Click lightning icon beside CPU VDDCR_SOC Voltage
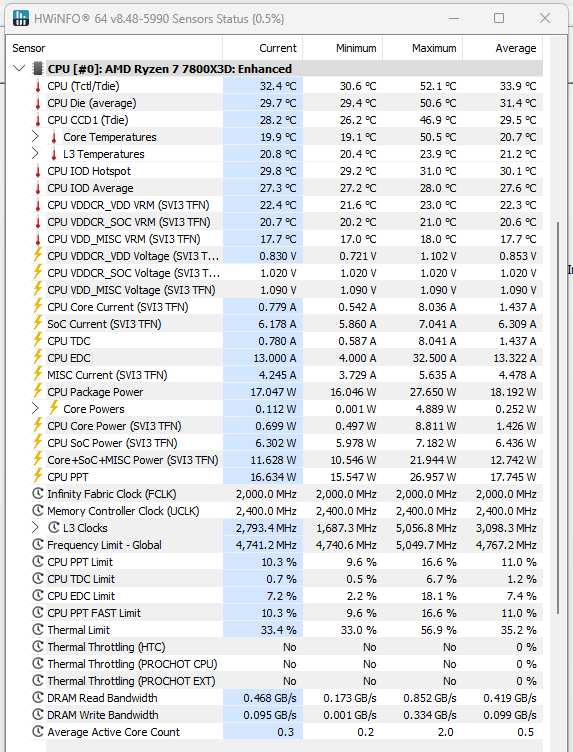573x752 pixels. click(x=38, y=272)
